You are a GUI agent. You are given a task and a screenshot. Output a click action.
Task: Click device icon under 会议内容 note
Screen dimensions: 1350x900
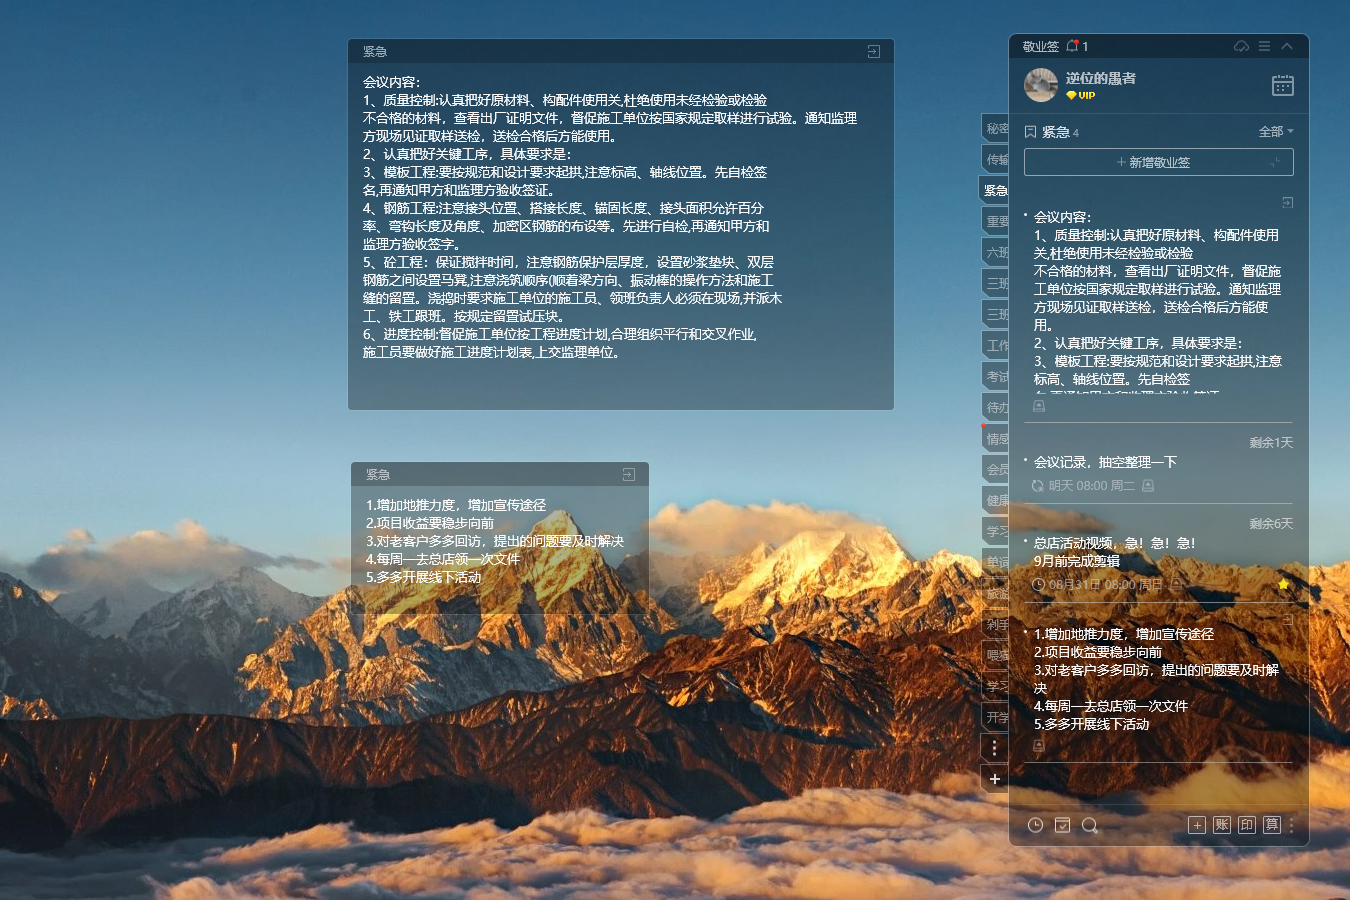click(x=1039, y=405)
